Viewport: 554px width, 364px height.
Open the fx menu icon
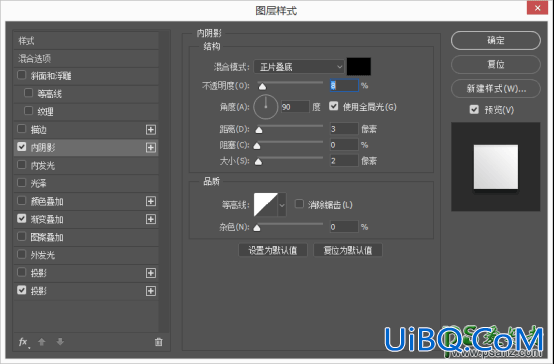coord(23,342)
